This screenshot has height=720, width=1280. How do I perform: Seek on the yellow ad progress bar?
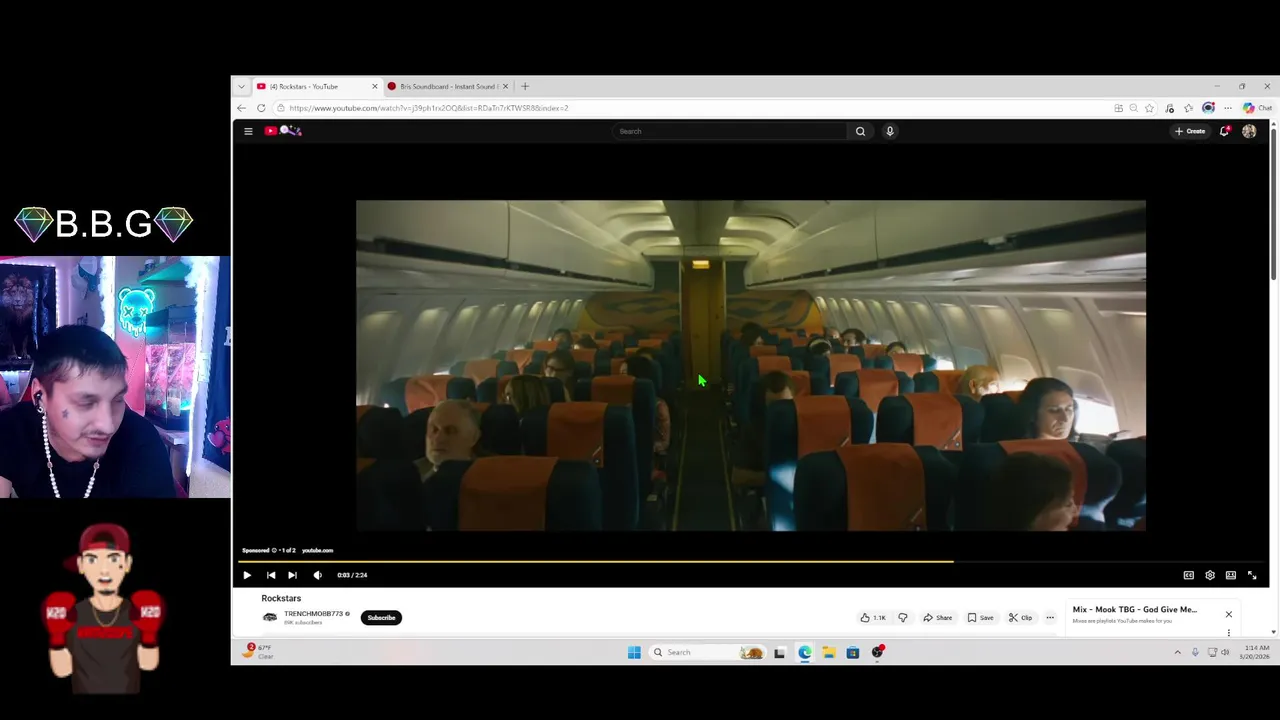coord(595,561)
